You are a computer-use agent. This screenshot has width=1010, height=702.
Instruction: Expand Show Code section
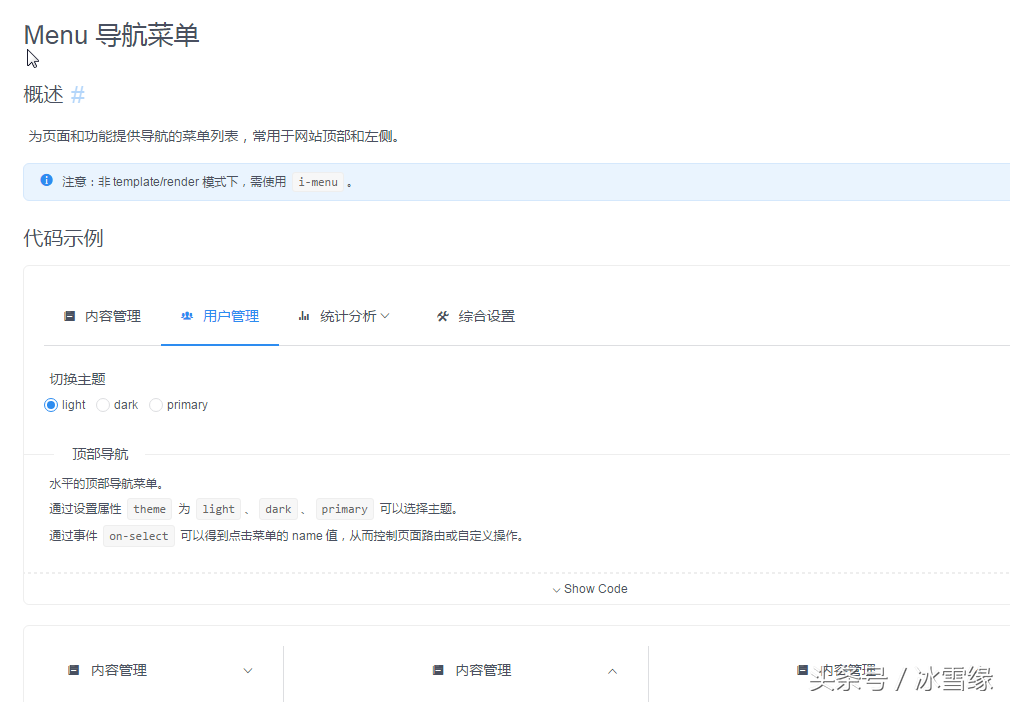pos(589,589)
